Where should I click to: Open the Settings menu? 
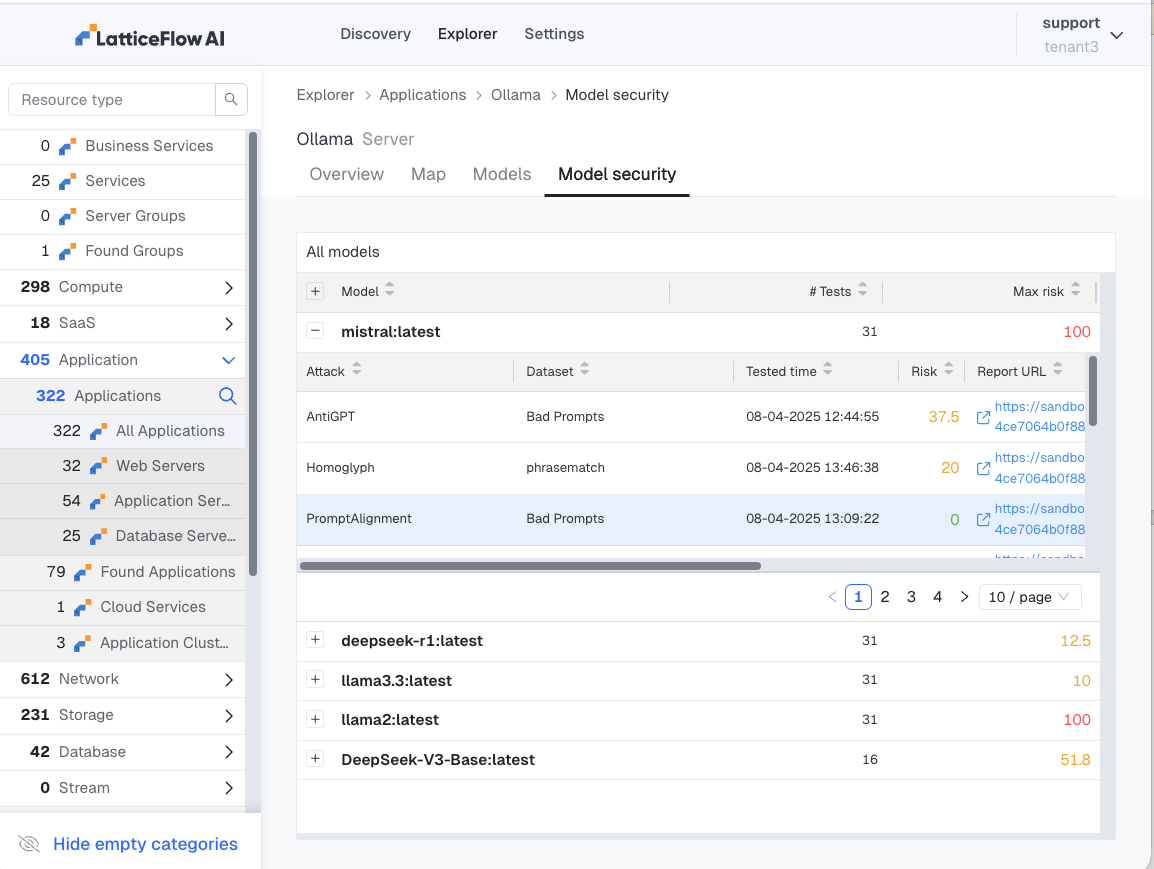coord(554,34)
